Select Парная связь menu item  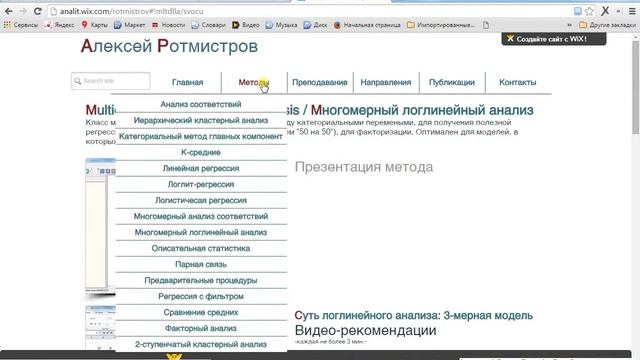pyautogui.click(x=201, y=264)
